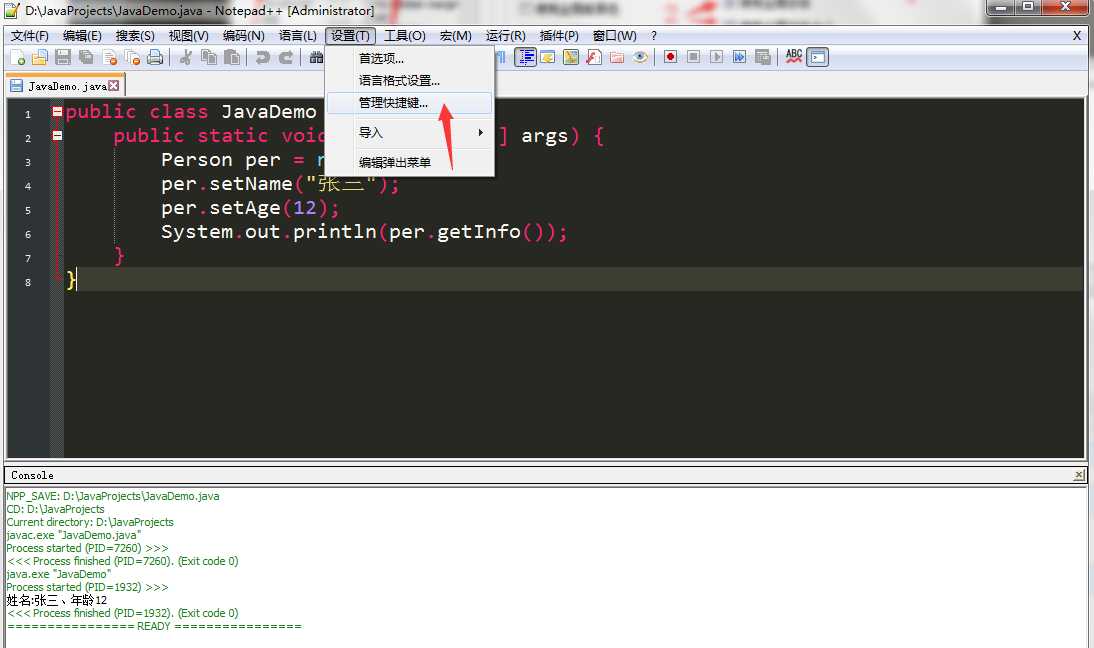Open the 插件(P) menu

tap(559, 36)
